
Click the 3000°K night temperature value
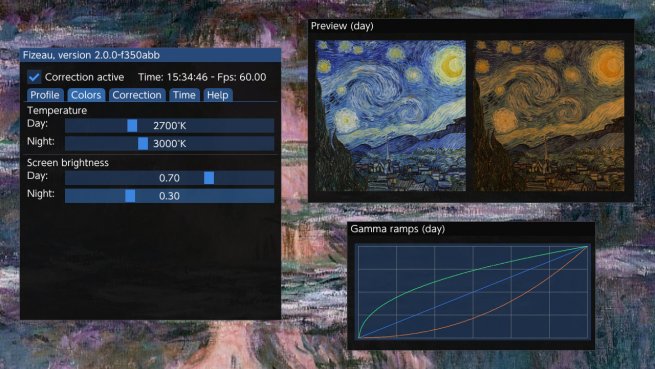pyautogui.click(x=170, y=144)
